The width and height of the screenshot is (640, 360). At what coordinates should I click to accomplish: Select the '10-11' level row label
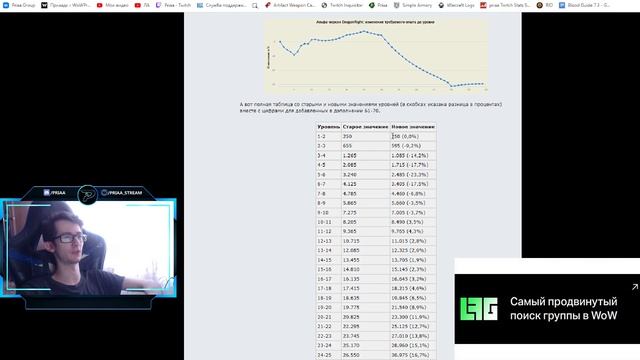coord(329,222)
